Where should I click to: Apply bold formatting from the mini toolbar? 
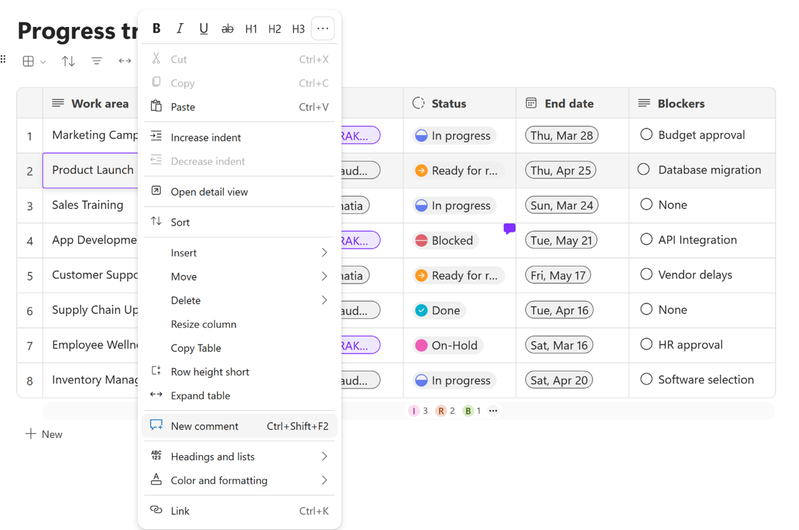click(156, 29)
